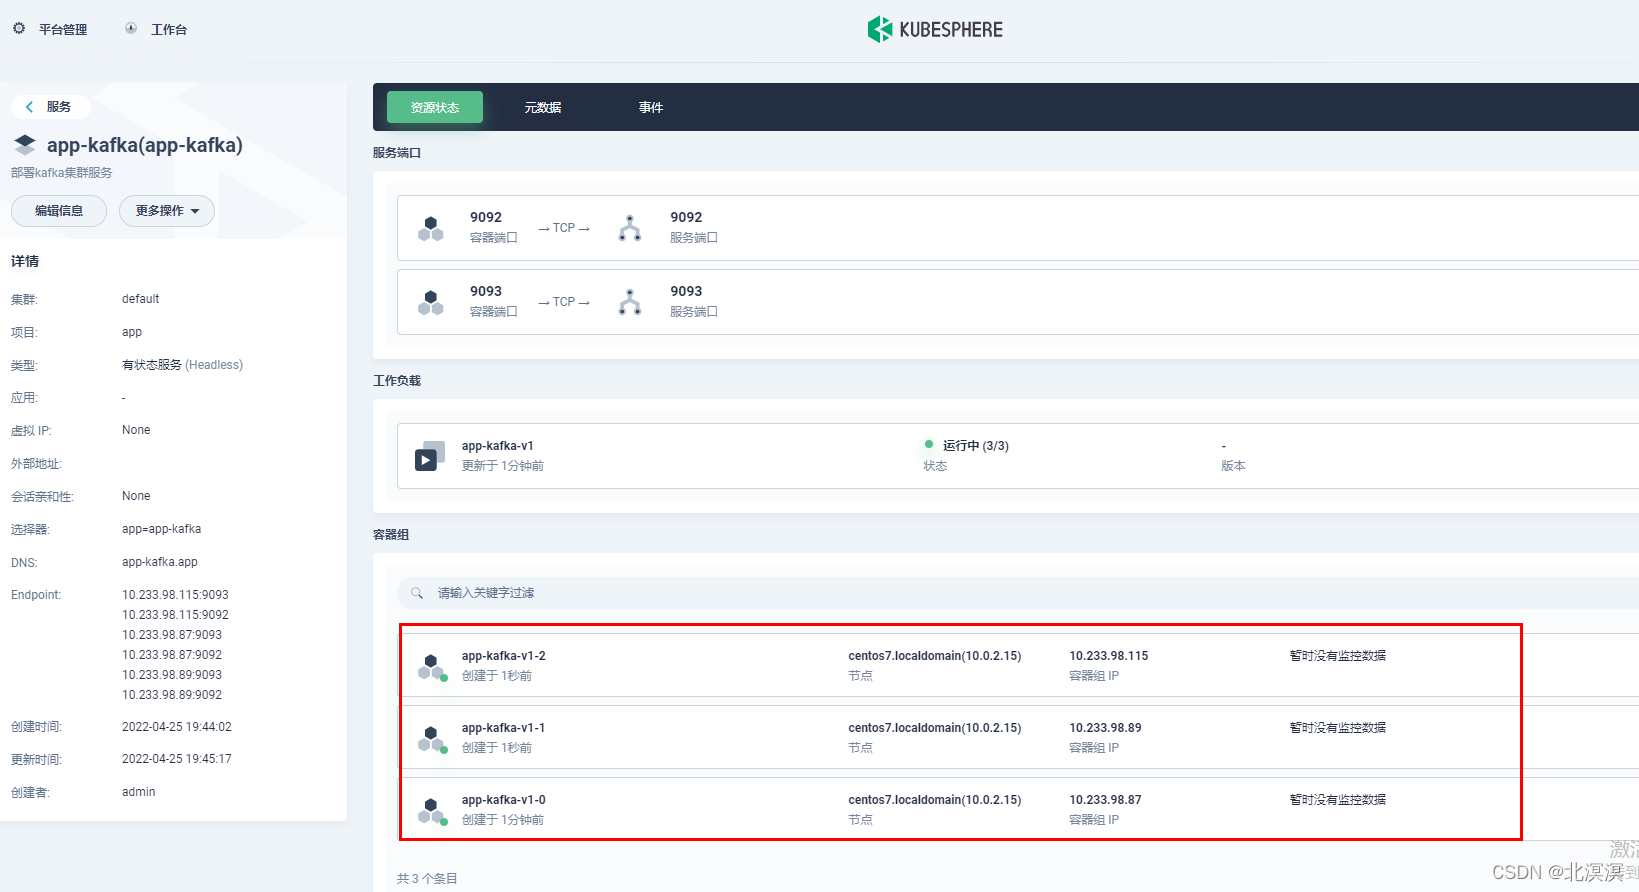Click endpoint 10.233.98.87:9093

point(172,635)
